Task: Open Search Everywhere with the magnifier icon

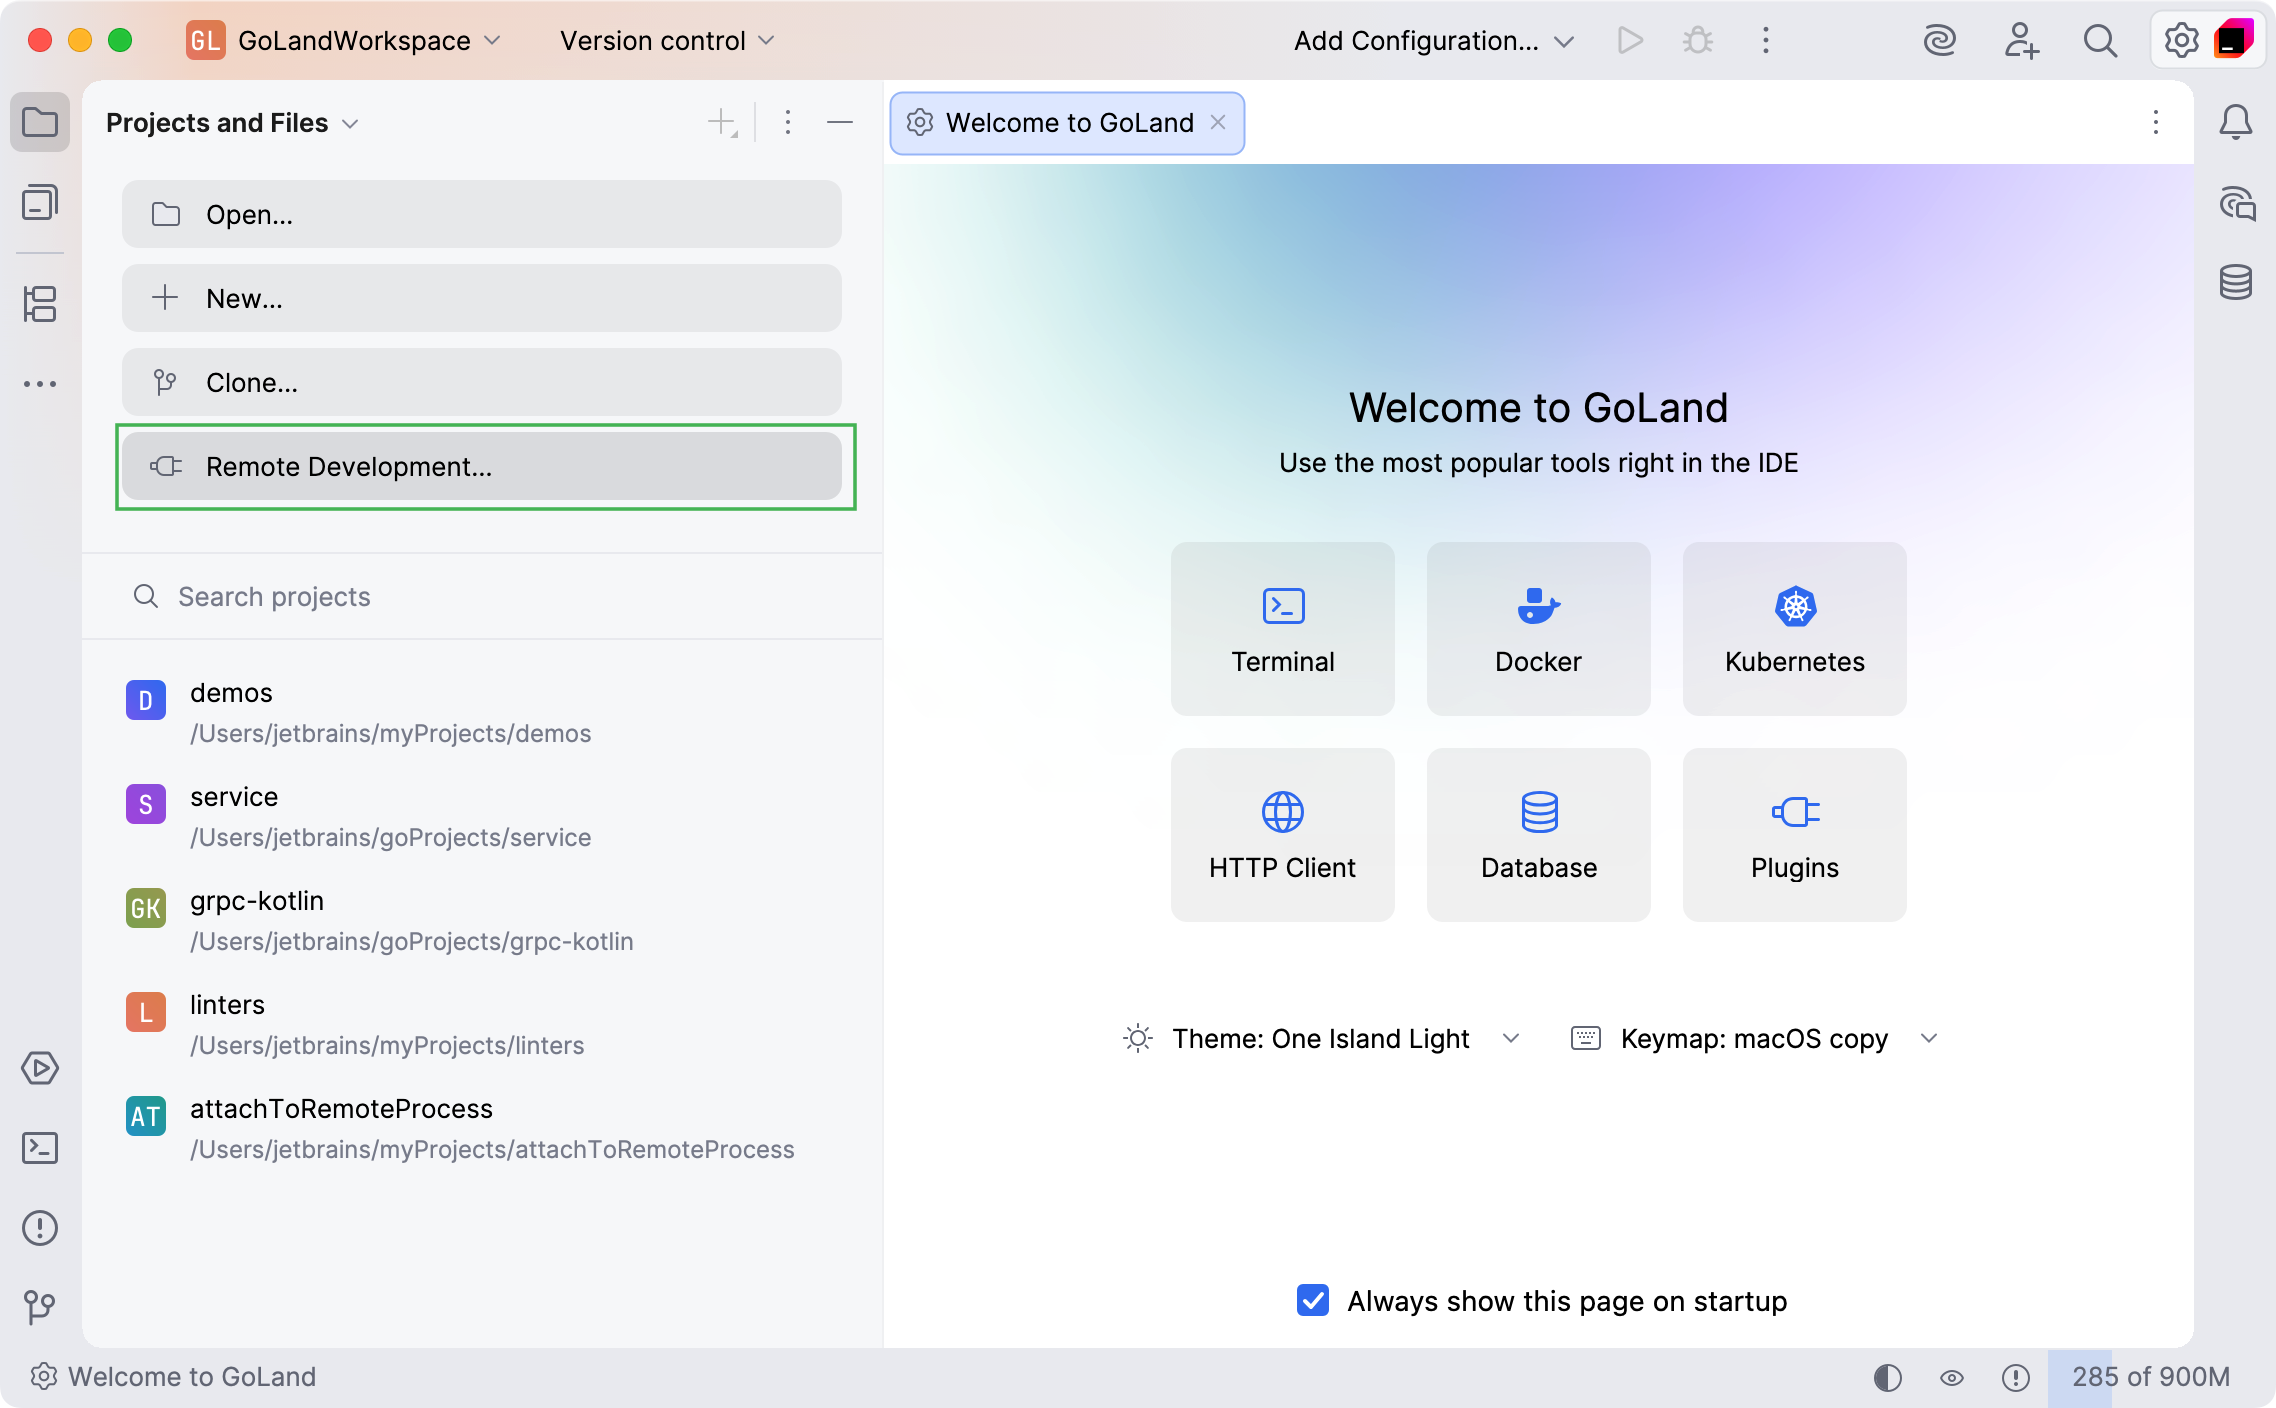Action: [x=2100, y=40]
